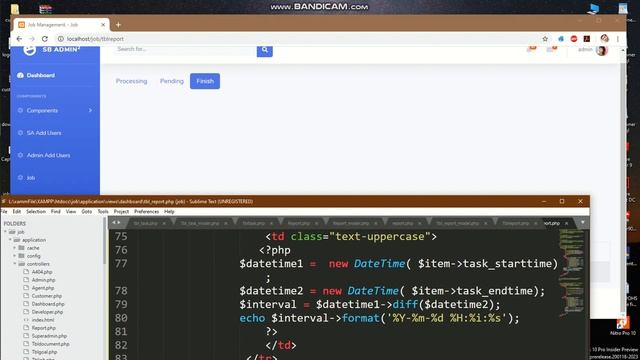This screenshot has width=640, height=360.
Task: Open alerts bell notification icon
Action: pos(532,49)
